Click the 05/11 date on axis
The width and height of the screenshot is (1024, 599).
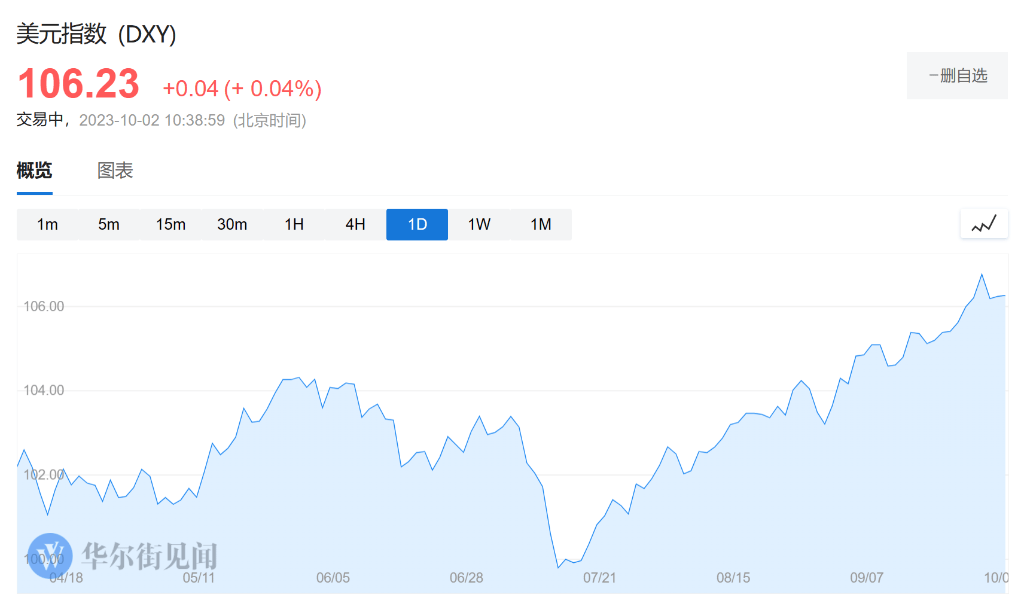199,578
